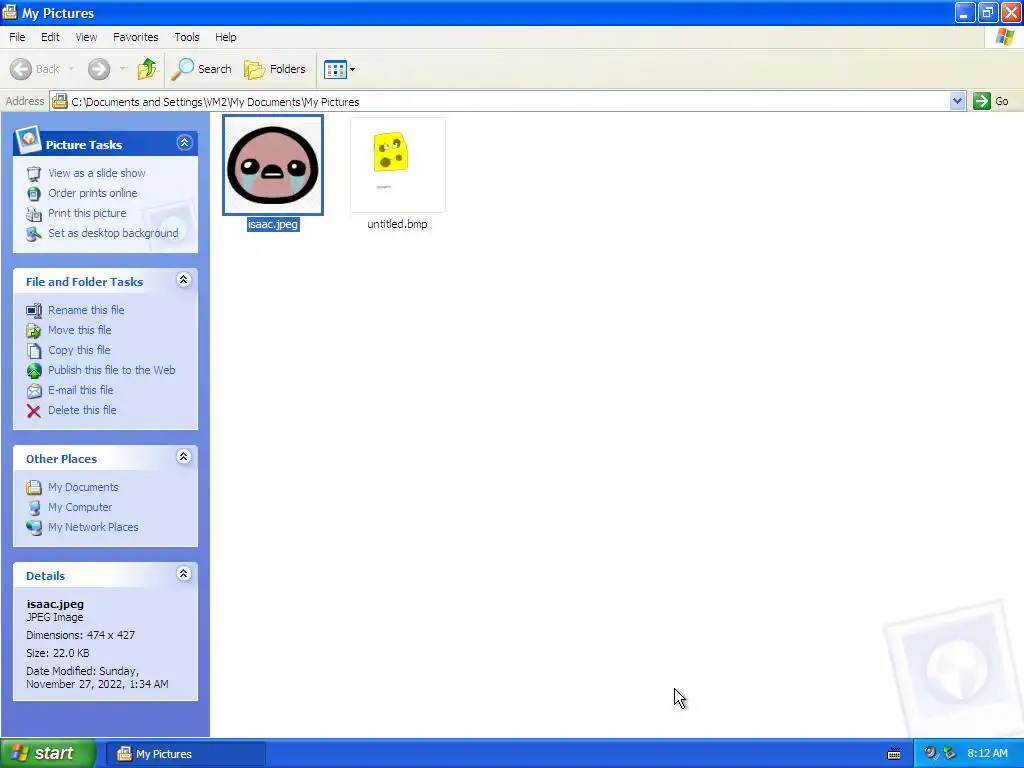The height and width of the screenshot is (768, 1024).
Task: Open the Start menu
Action: pyautogui.click(x=48, y=754)
